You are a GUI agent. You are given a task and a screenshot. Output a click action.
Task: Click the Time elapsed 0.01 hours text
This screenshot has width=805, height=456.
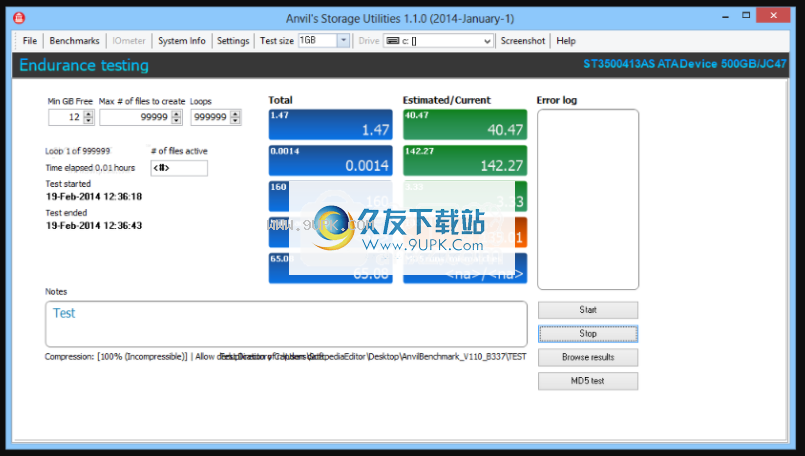90,168
